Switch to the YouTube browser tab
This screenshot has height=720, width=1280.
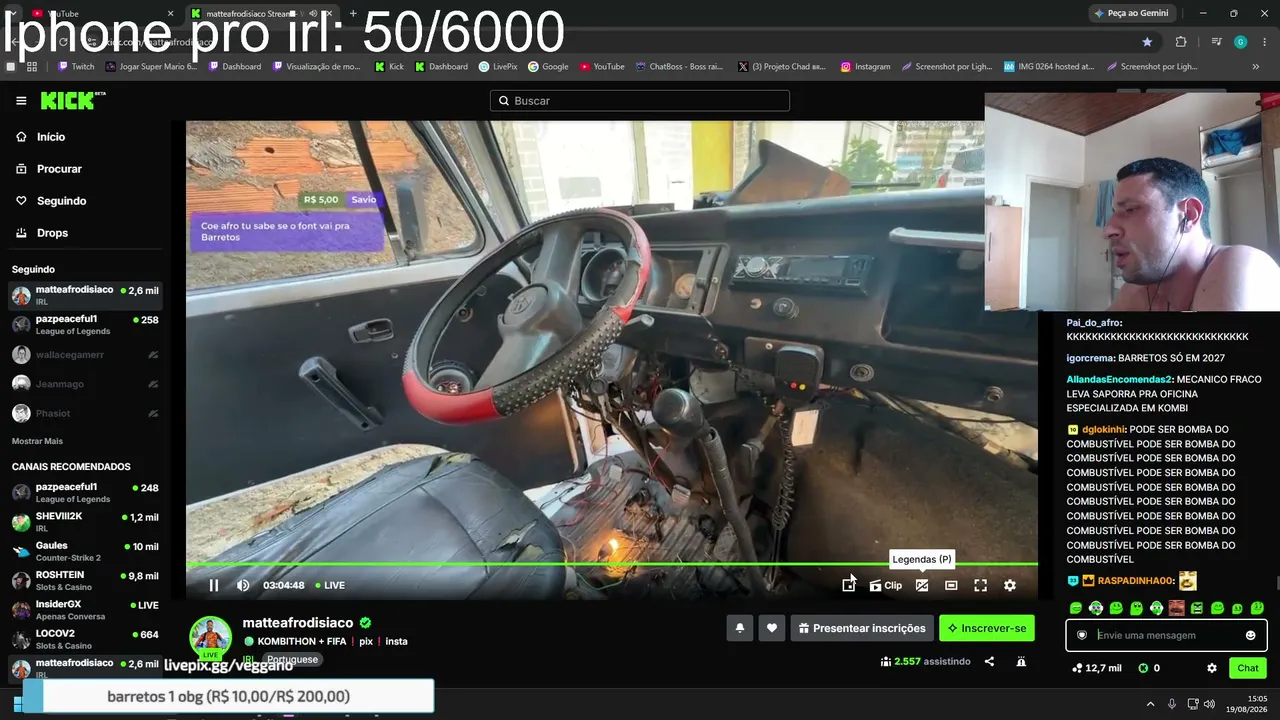(100, 13)
